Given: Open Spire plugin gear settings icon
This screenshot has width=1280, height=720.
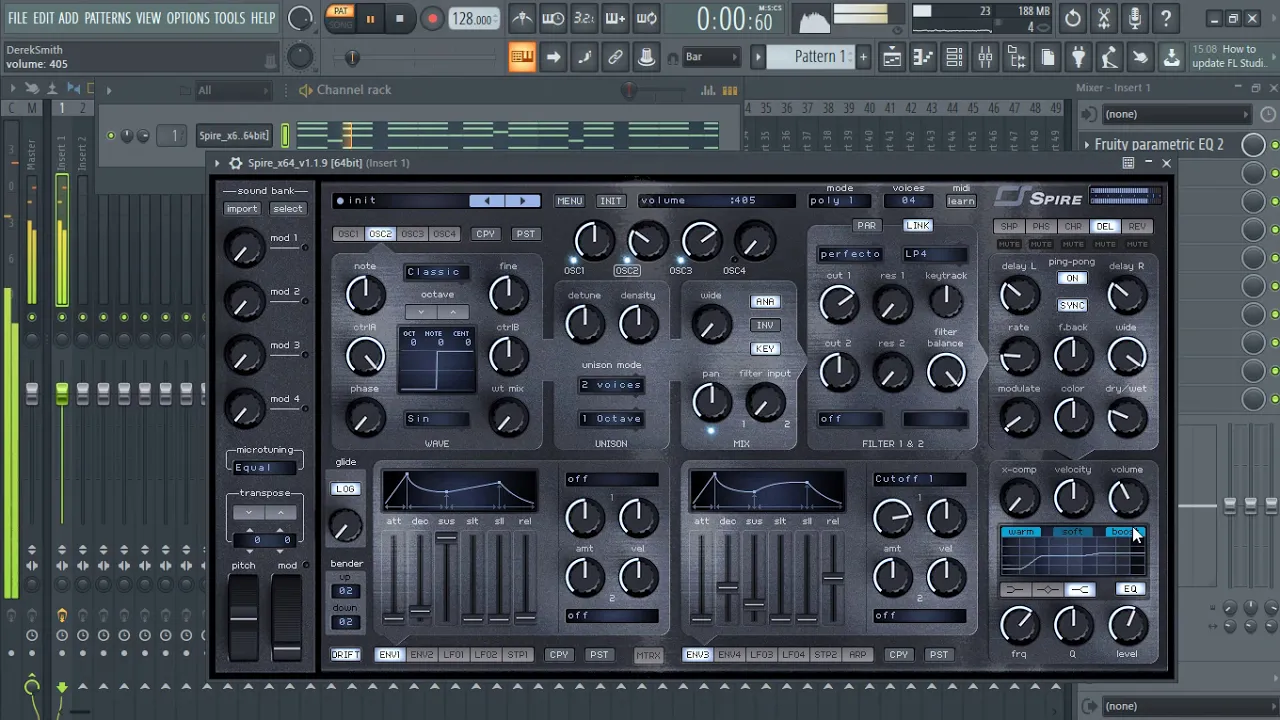Looking at the screenshot, I should [x=235, y=163].
